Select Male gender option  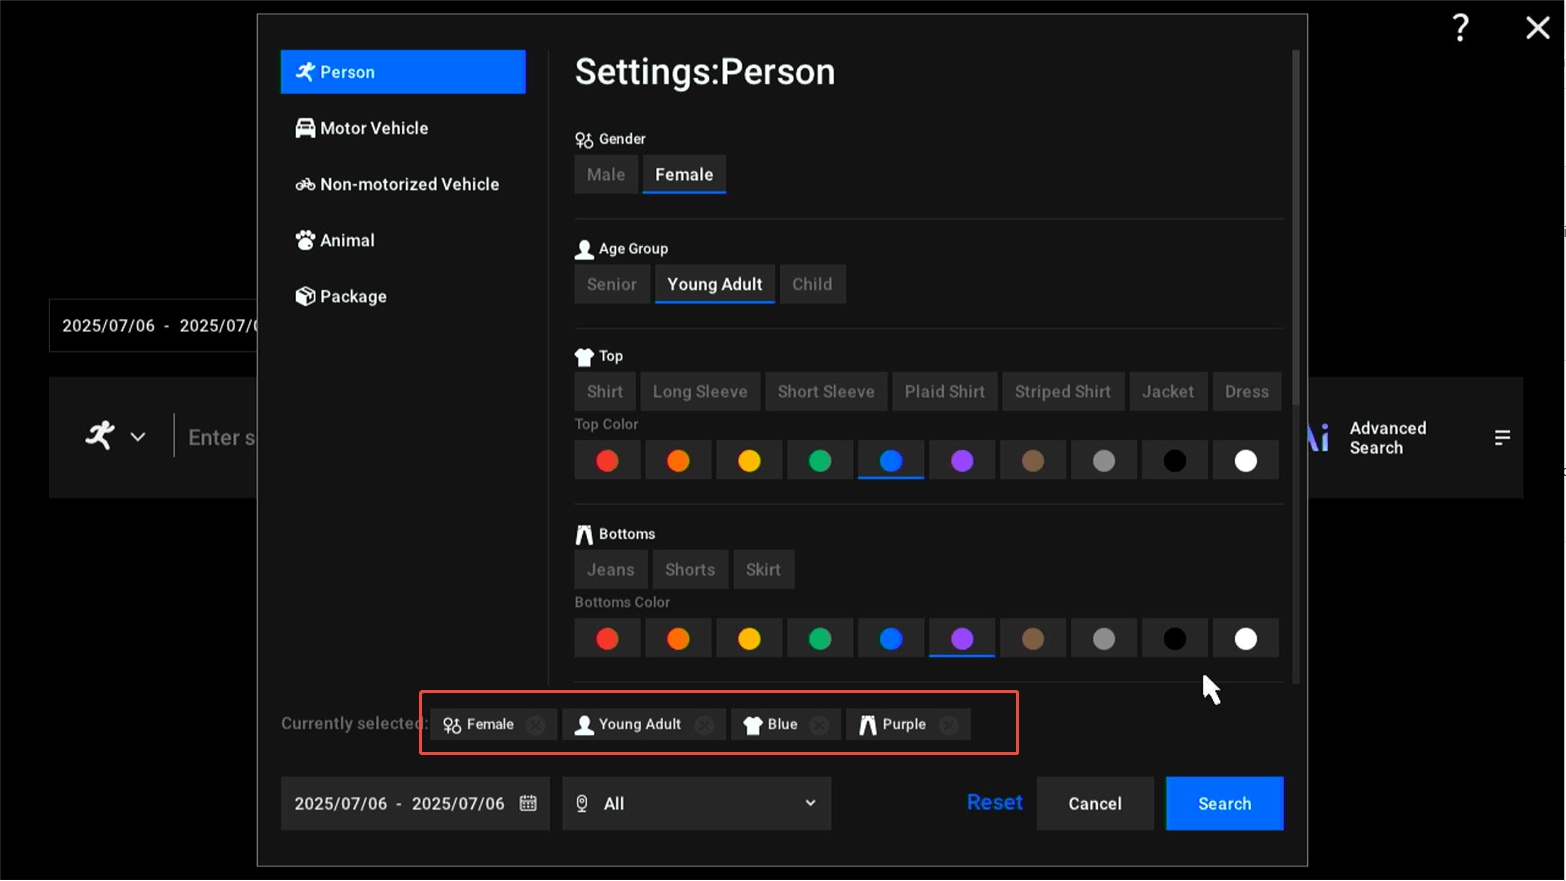[606, 174]
